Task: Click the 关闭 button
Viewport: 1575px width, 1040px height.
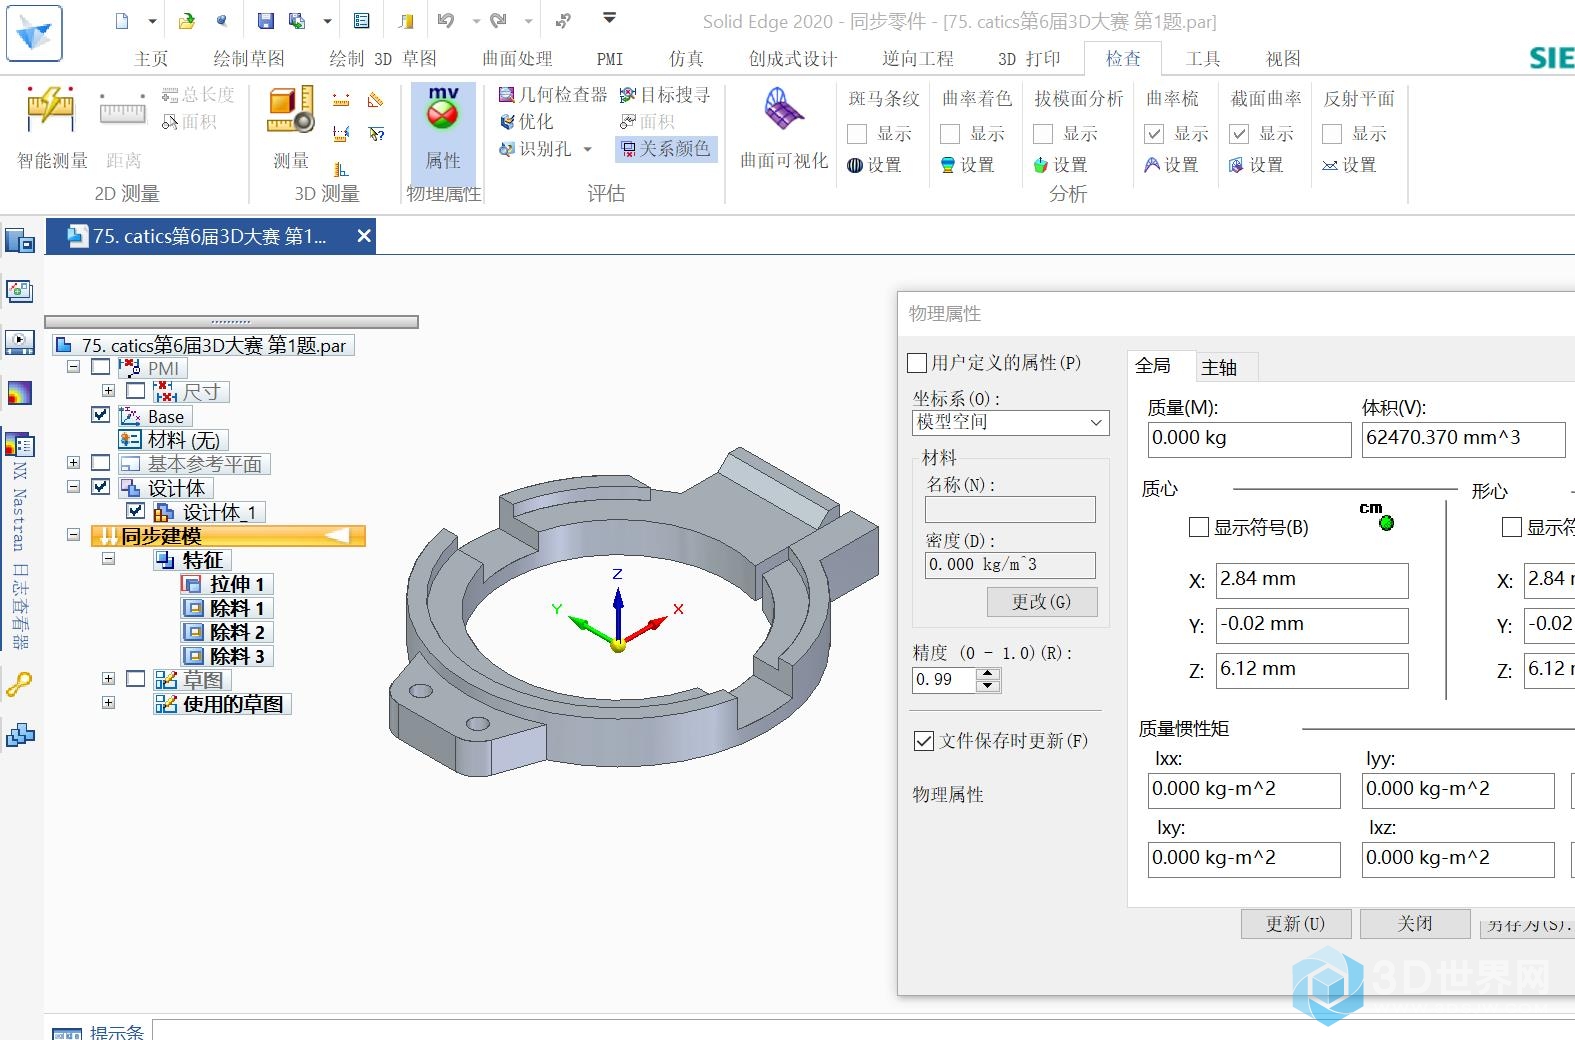Action: (x=1415, y=923)
